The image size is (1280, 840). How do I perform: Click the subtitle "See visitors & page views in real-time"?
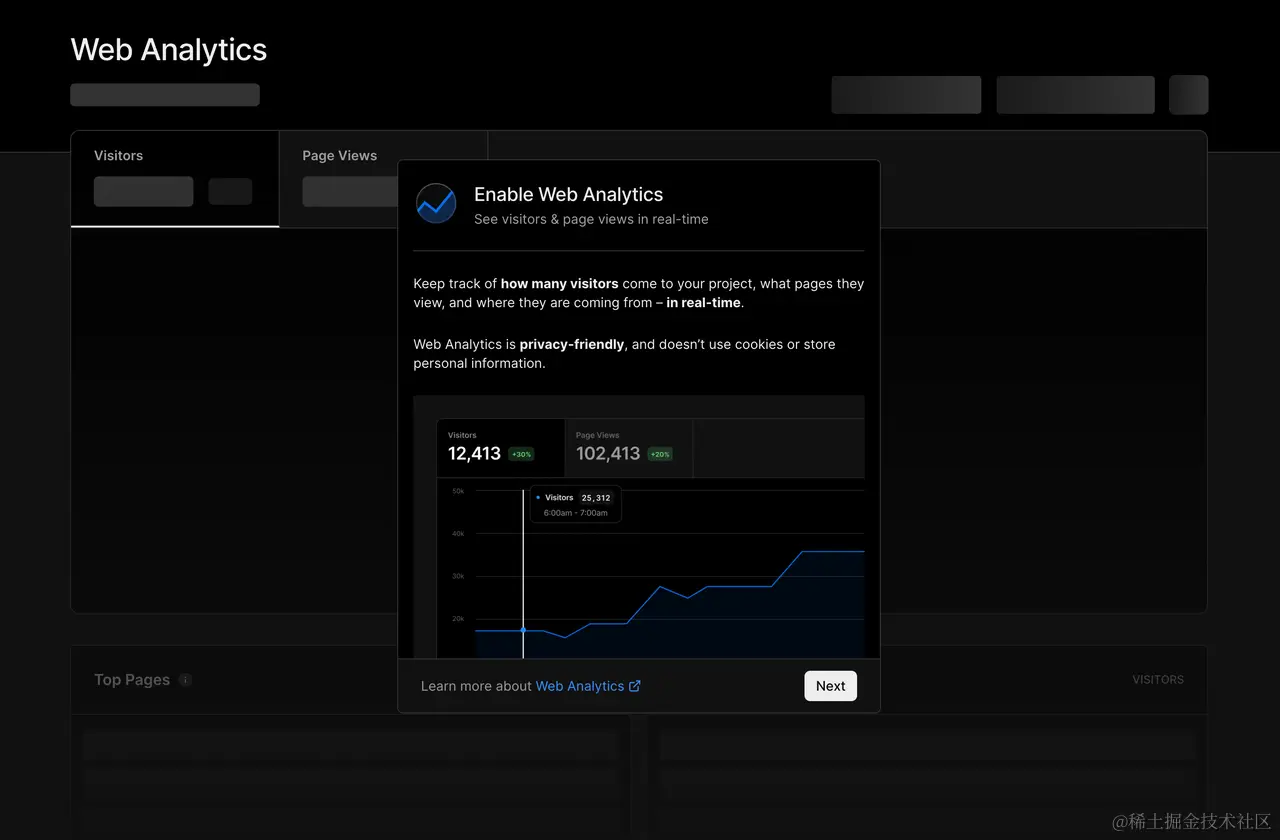[x=591, y=219]
